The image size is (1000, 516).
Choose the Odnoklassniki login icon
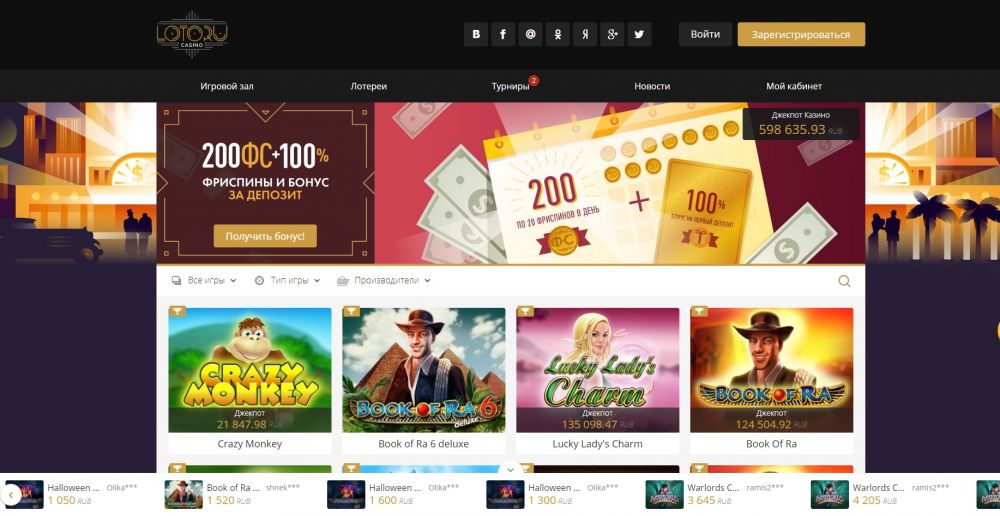pyautogui.click(x=557, y=34)
